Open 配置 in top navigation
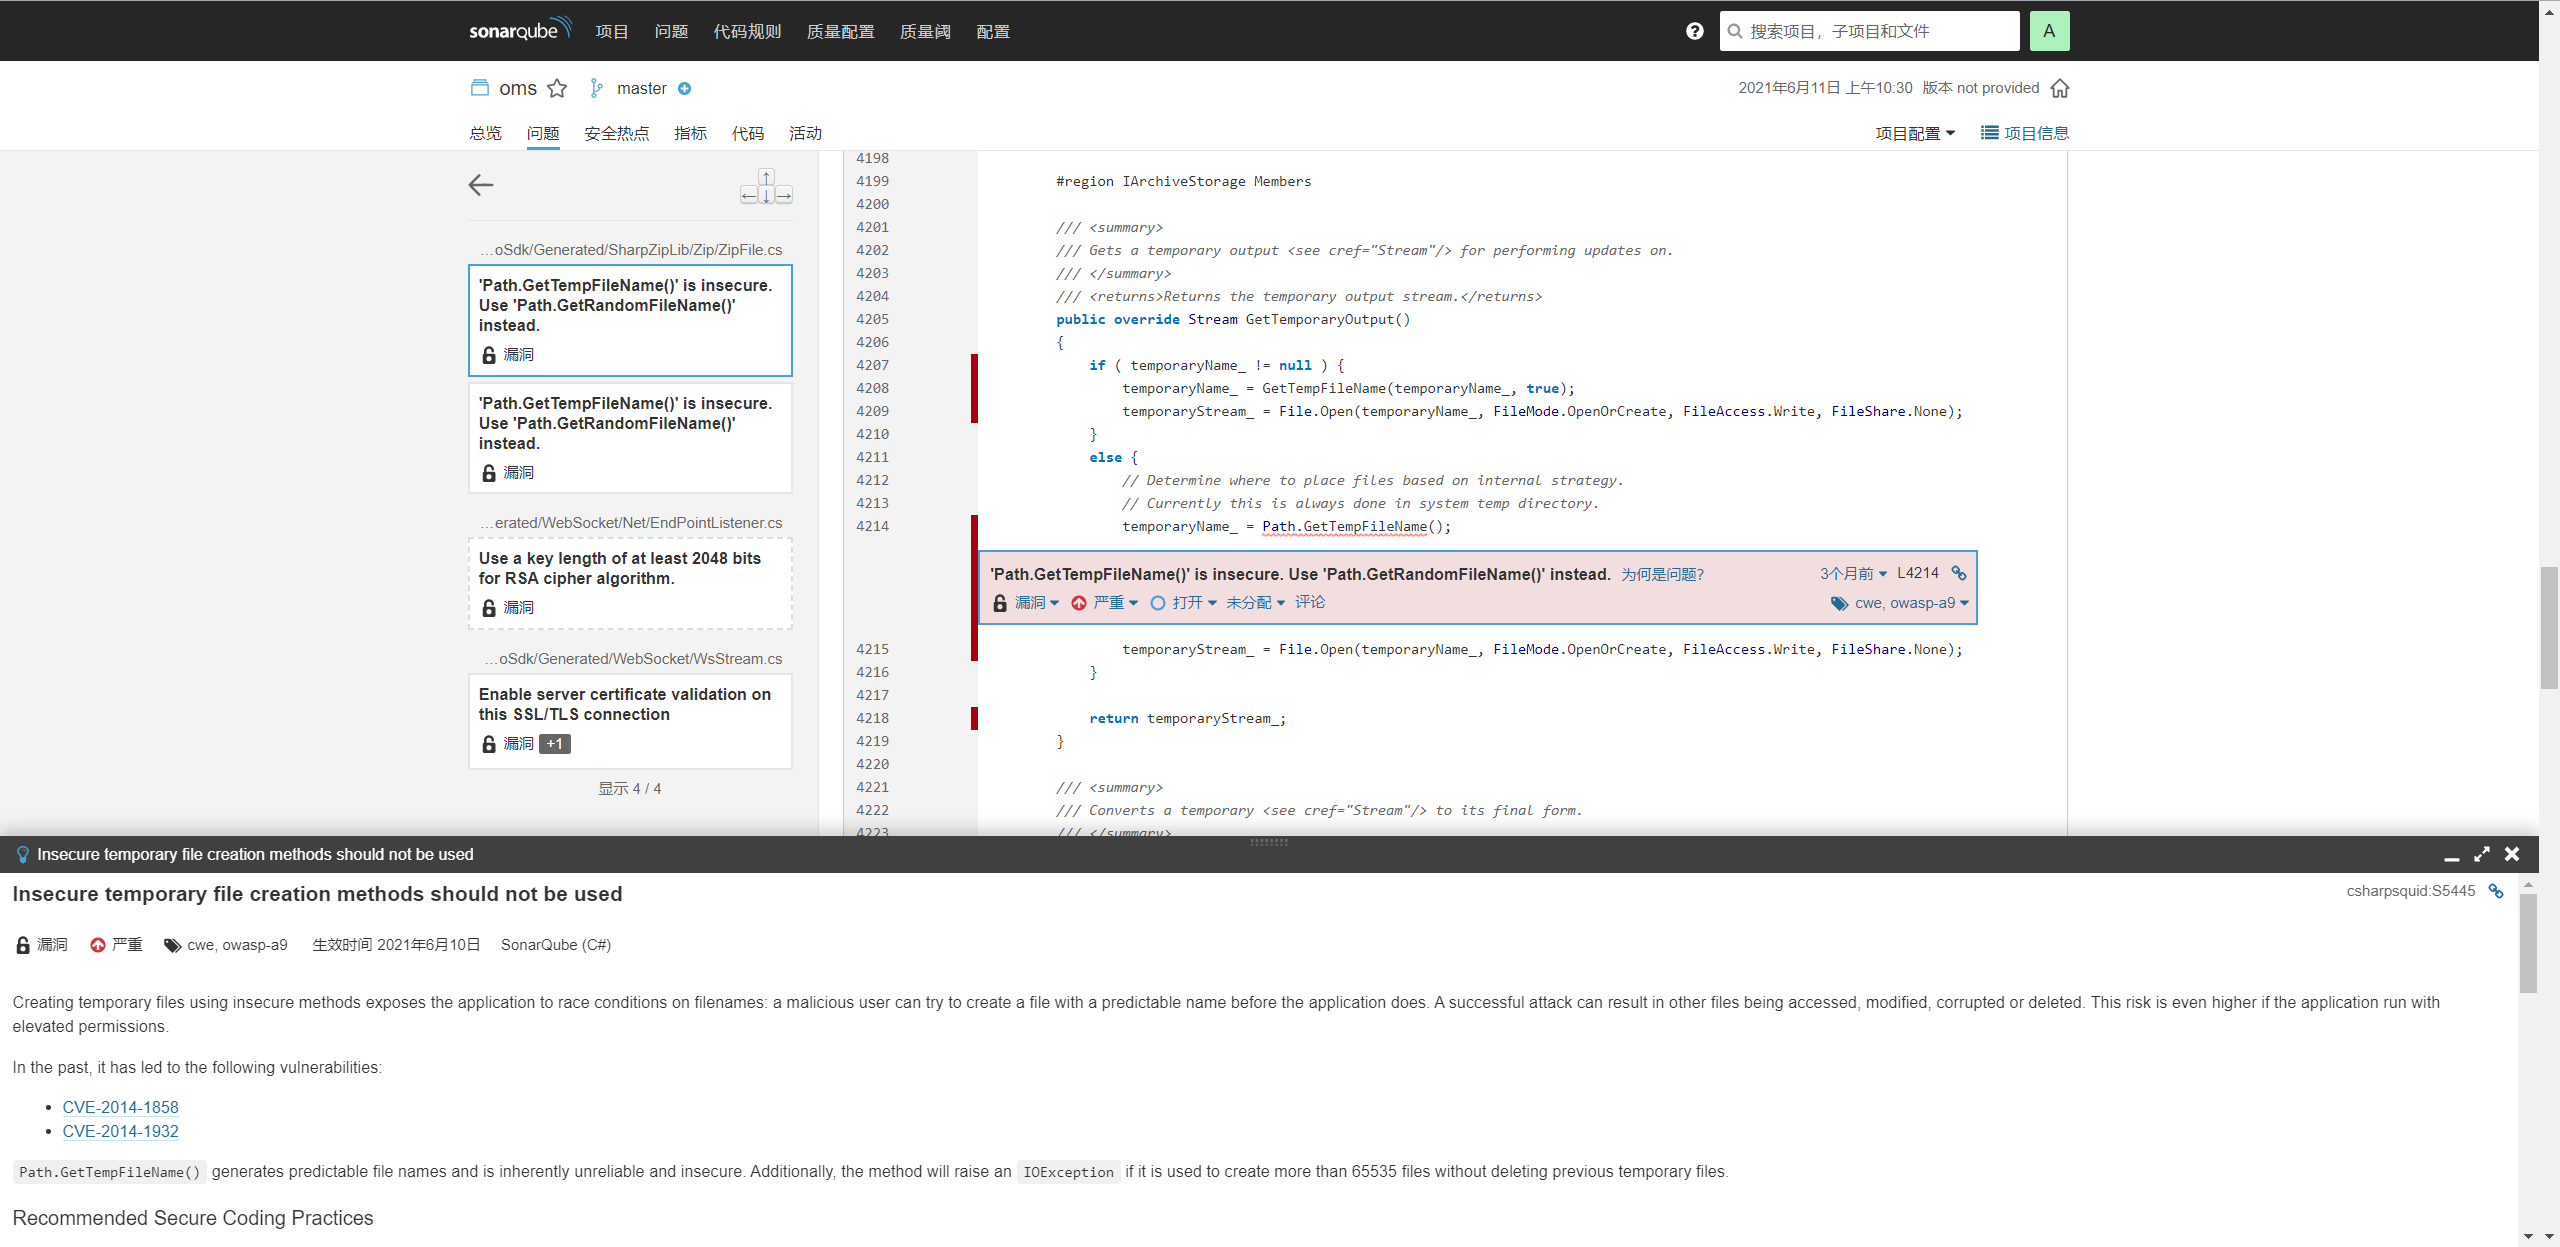The image size is (2560, 1247). 993,31
